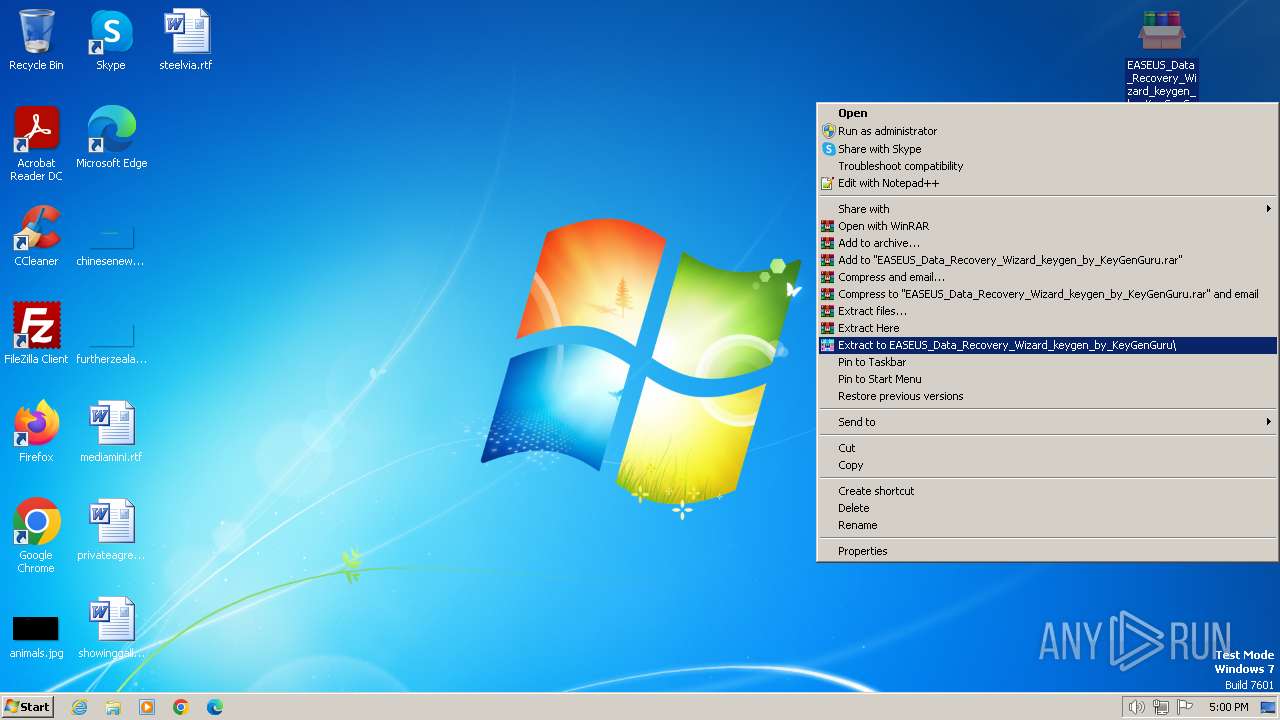Choose Share with Skype

[x=1048, y=149]
